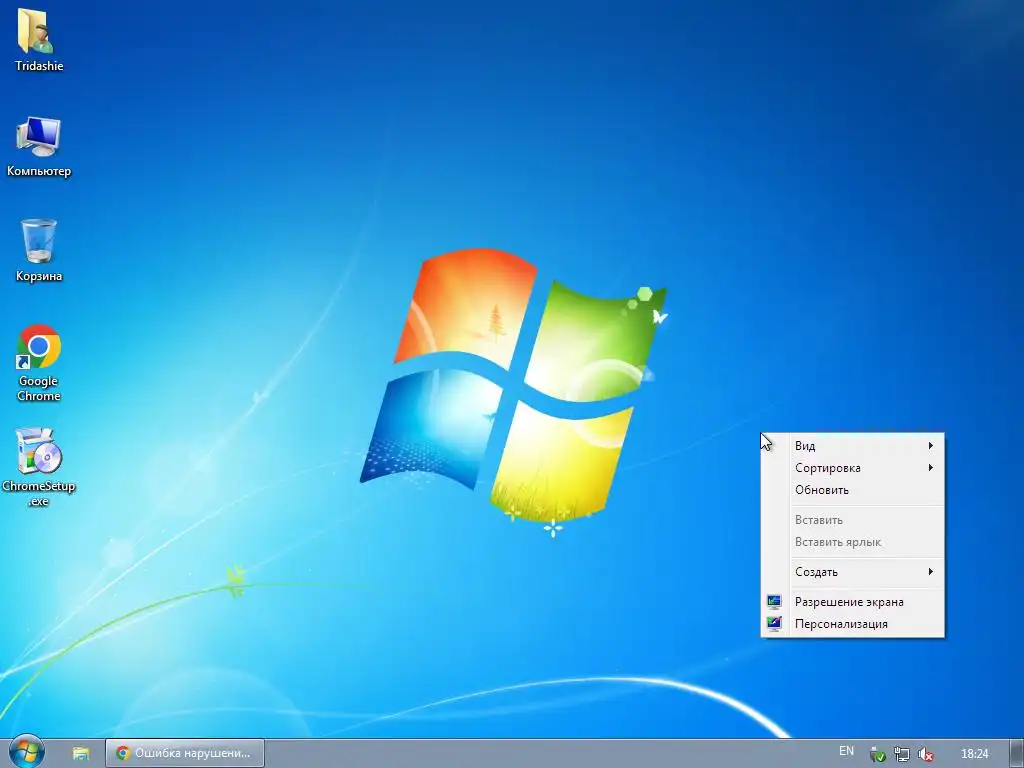Click the muted volume tray icon
Screen dimensions: 1024x768
[x=925, y=754]
